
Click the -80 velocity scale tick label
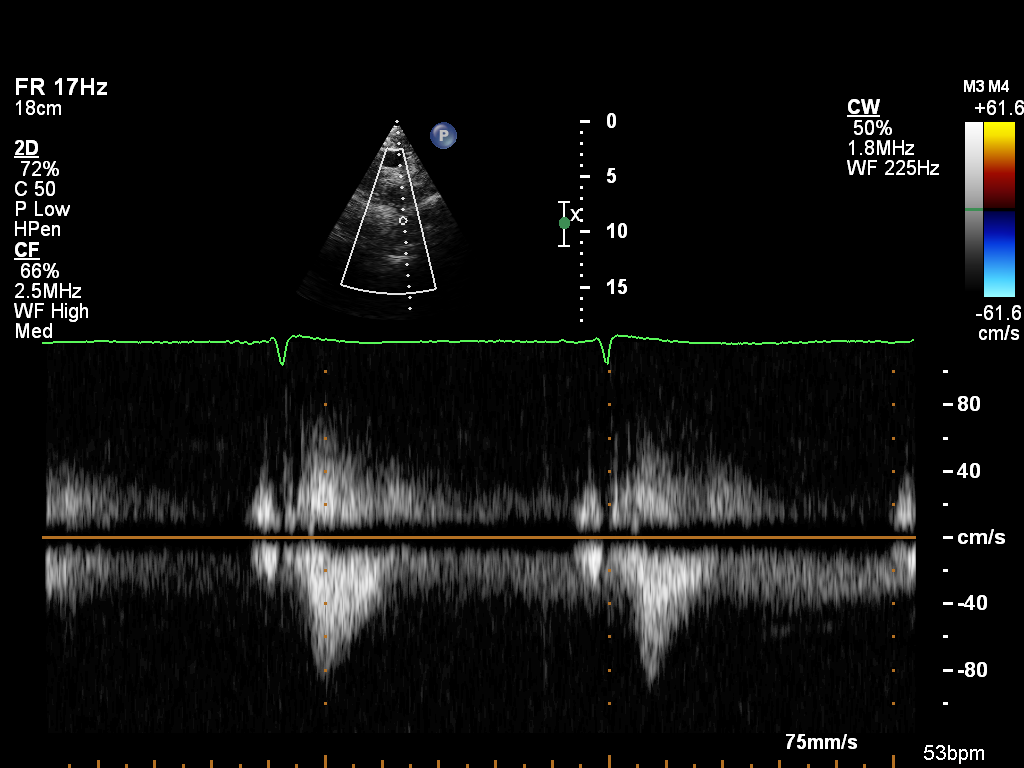(970, 669)
